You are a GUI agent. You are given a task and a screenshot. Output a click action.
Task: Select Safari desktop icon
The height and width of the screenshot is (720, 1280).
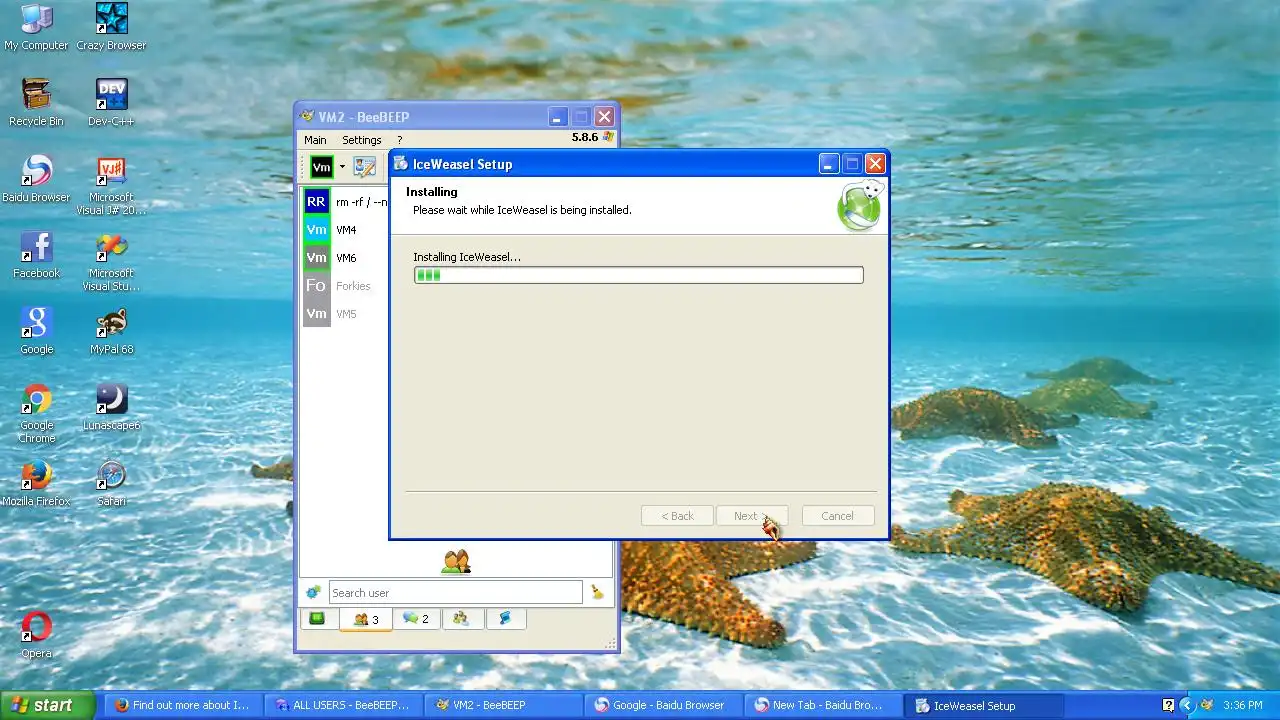pyautogui.click(x=111, y=483)
